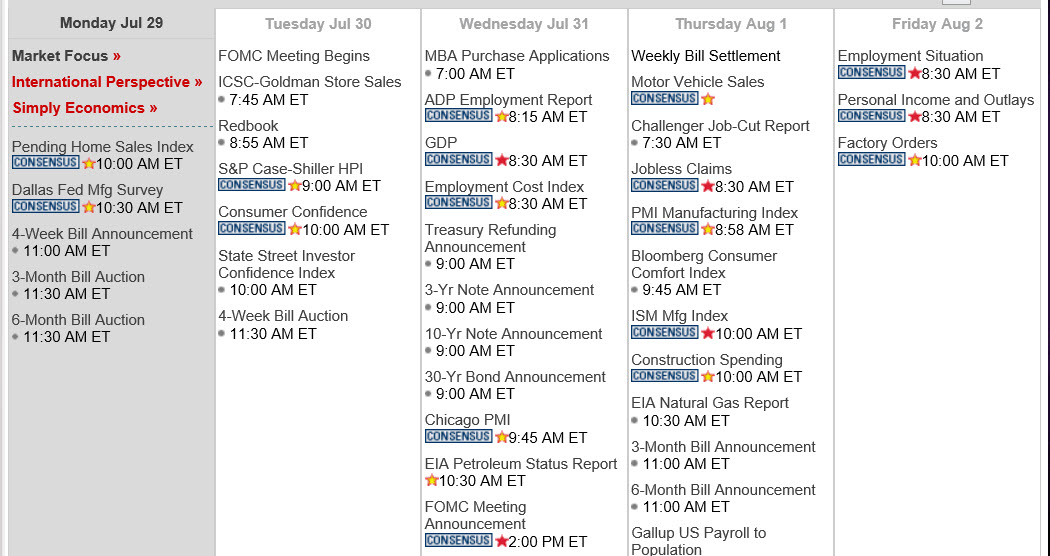This screenshot has width=1050, height=556.
Task: Click the red star beside Jobless Claims
Action: 708,186
